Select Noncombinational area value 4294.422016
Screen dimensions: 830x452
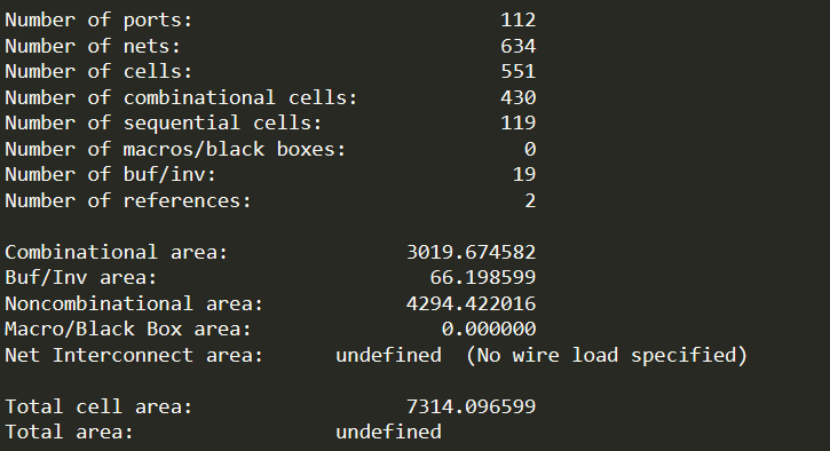pyautogui.click(x=471, y=304)
